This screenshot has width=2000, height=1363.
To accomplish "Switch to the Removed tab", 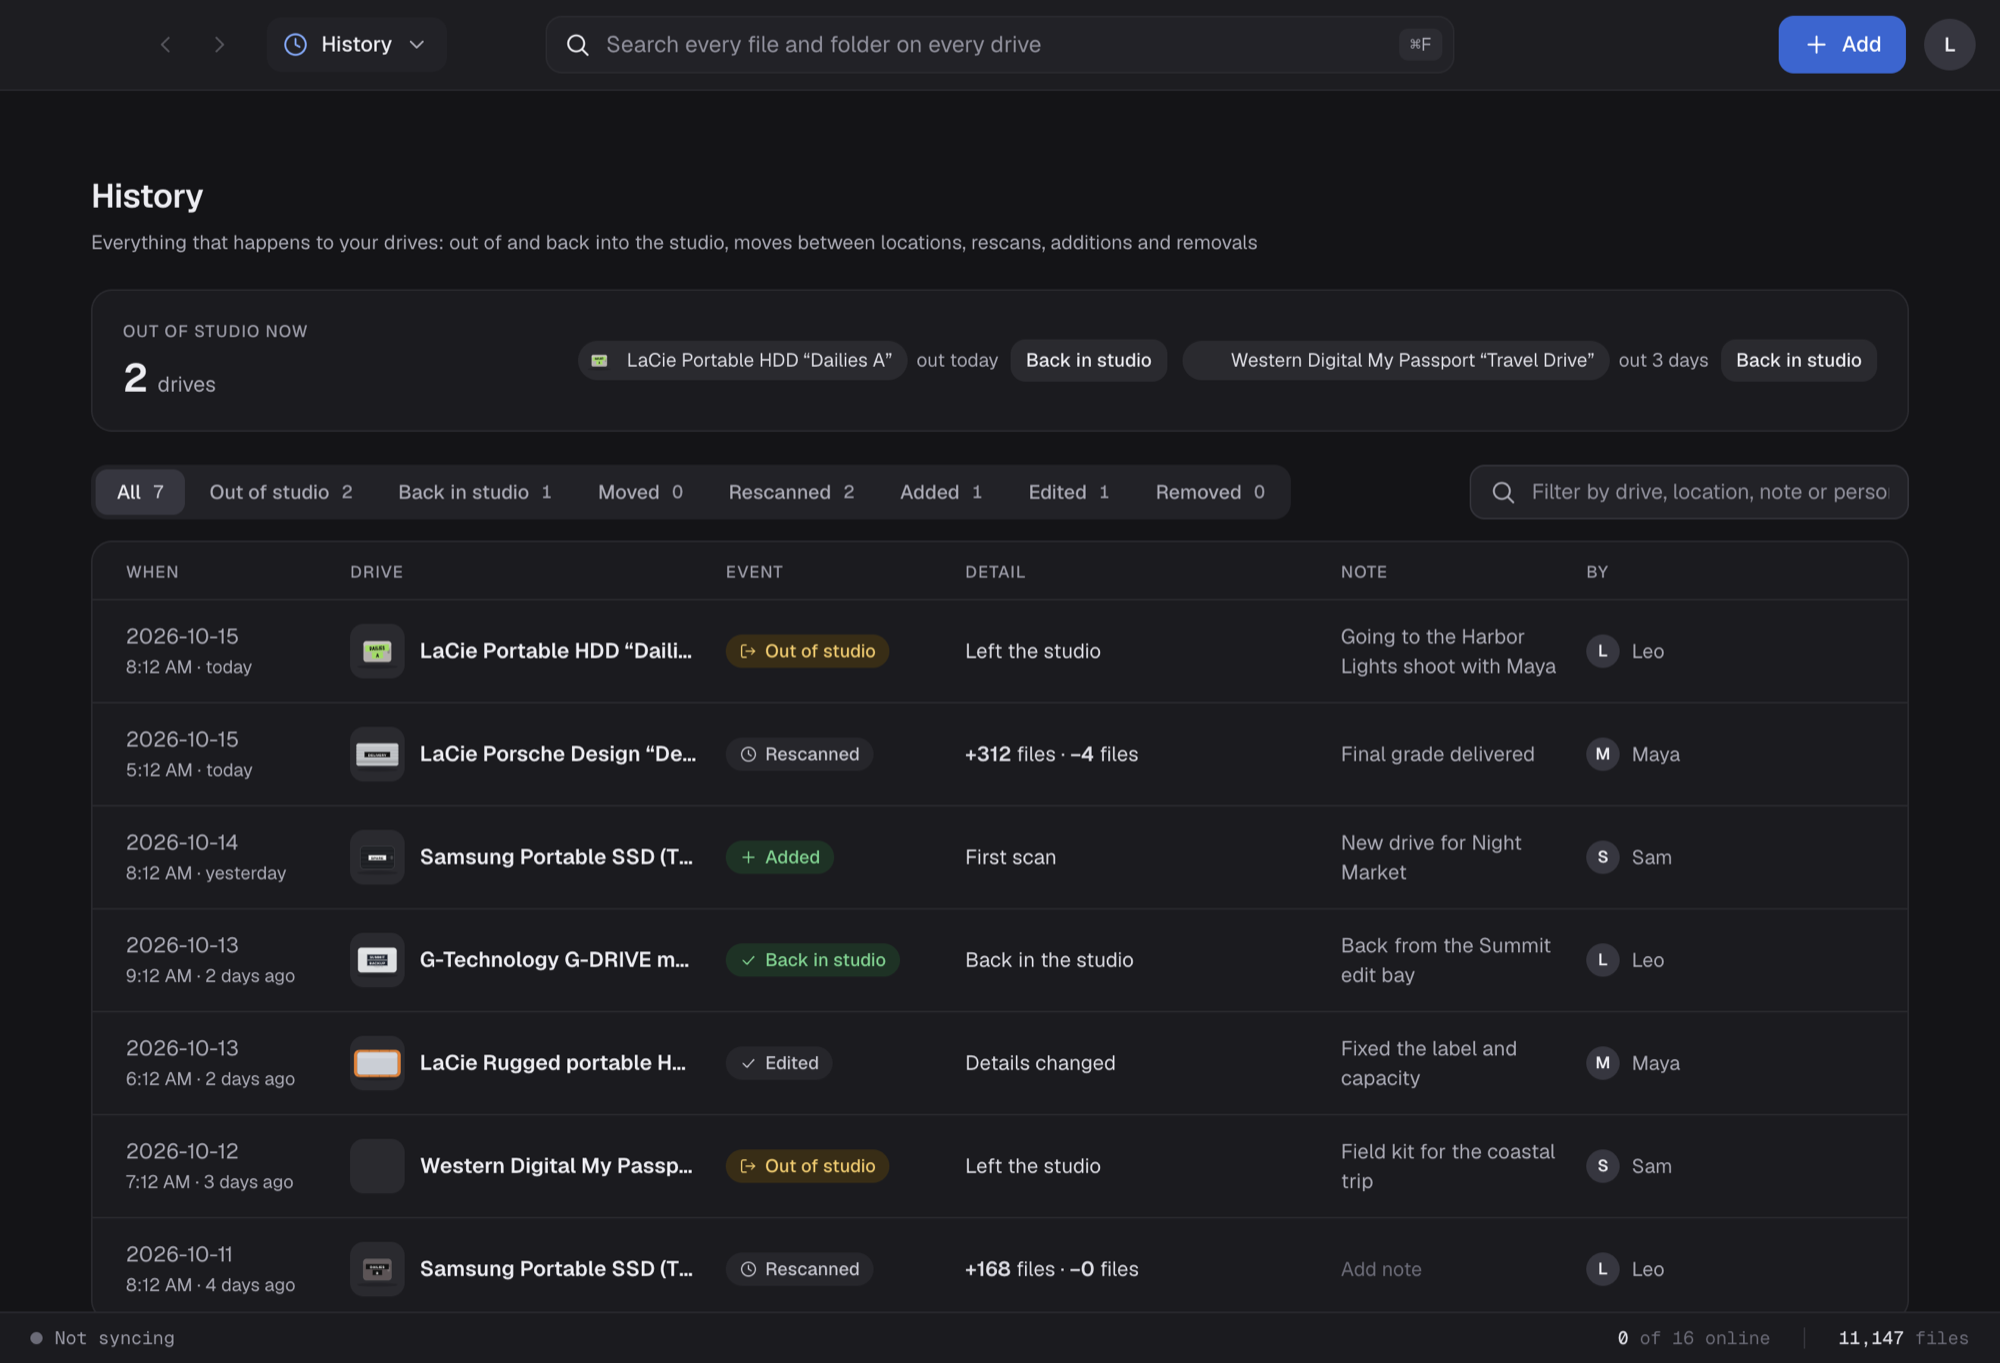I will pyautogui.click(x=1210, y=492).
